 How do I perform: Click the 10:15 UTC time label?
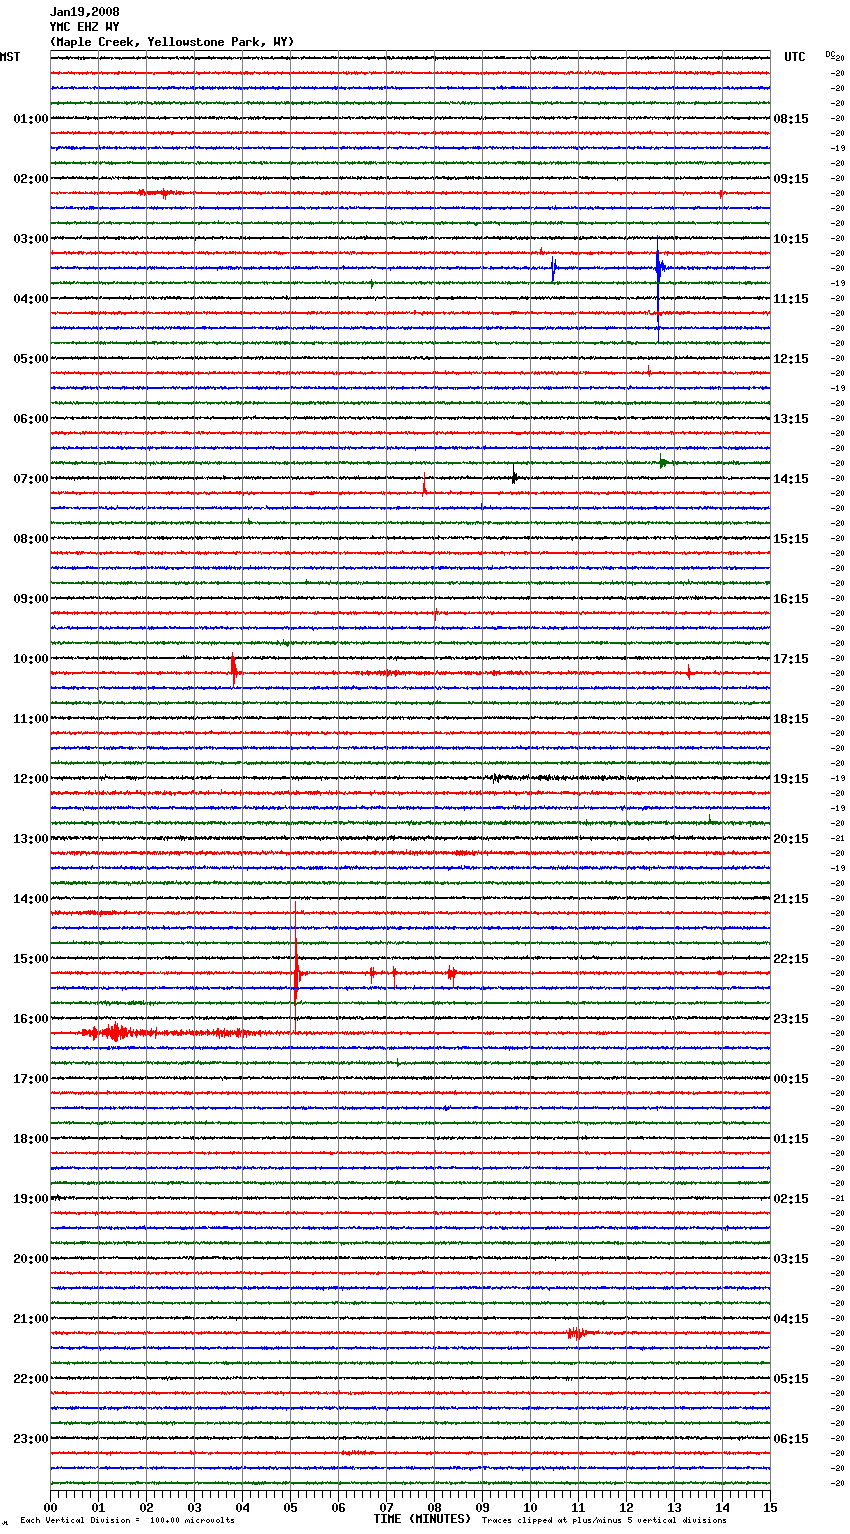(x=791, y=239)
